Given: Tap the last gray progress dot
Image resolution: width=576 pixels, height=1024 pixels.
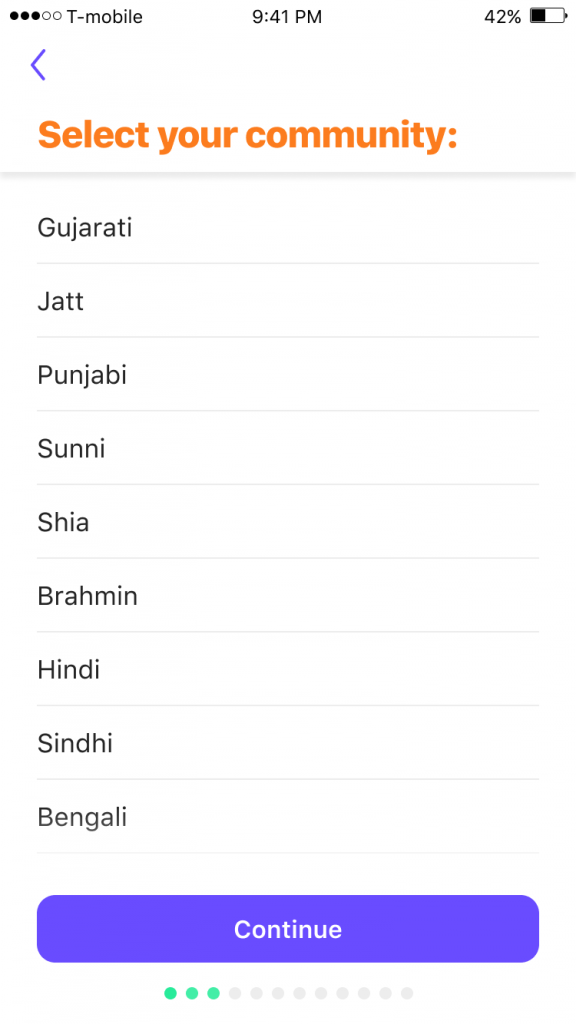Looking at the screenshot, I should point(407,993).
